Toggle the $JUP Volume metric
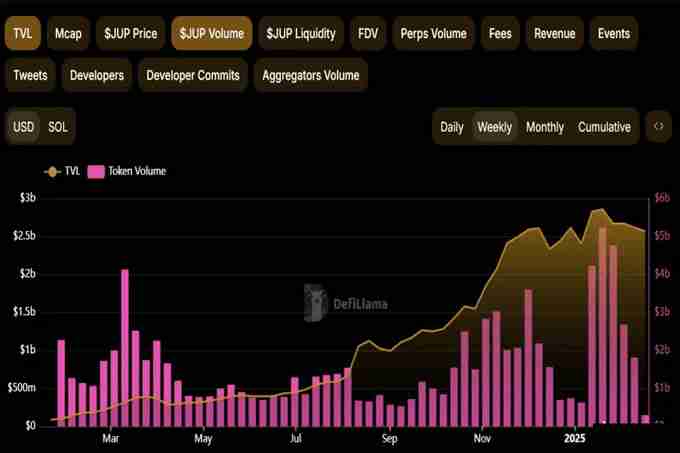680x453 pixels. click(x=211, y=33)
